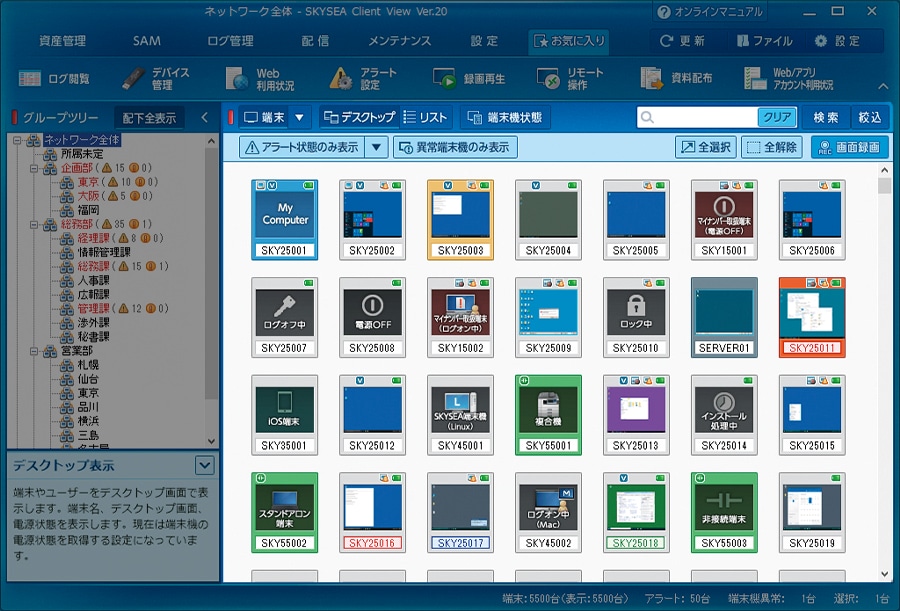The height and width of the screenshot is (611, 900).
Task: Collapse the デスクトップ表示 description panel
Action: click(204, 465)
